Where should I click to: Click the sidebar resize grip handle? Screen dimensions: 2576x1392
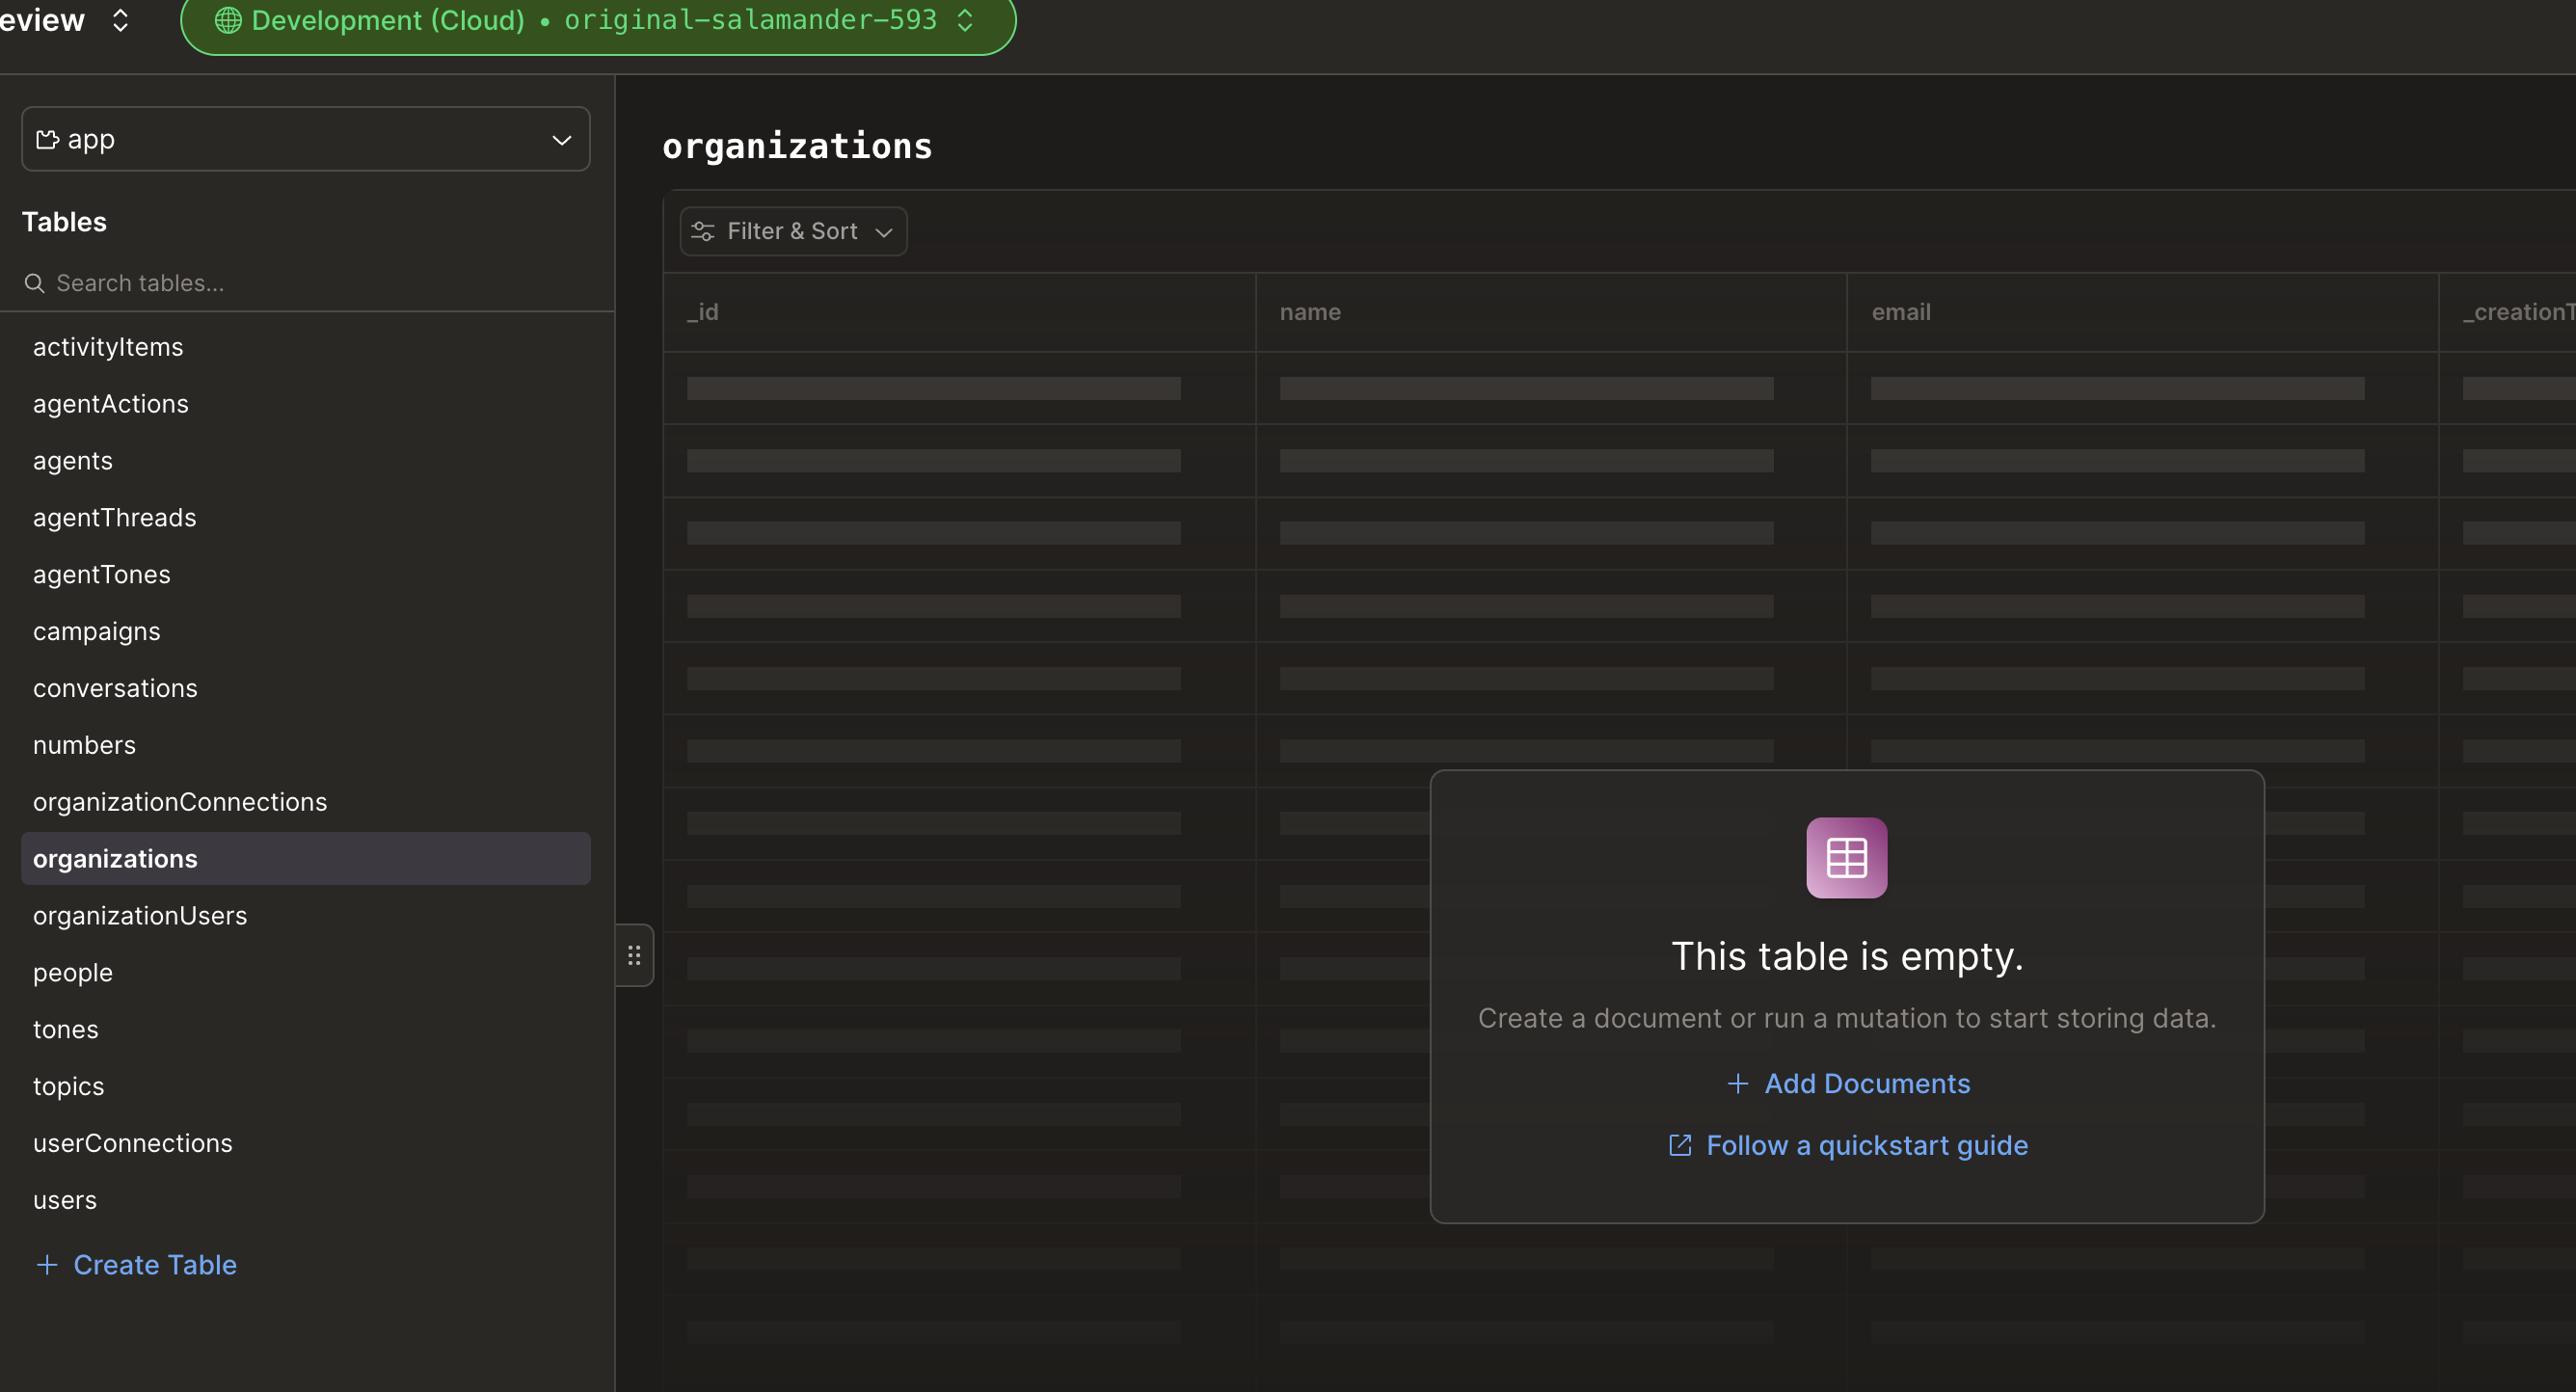pos(634,955)
